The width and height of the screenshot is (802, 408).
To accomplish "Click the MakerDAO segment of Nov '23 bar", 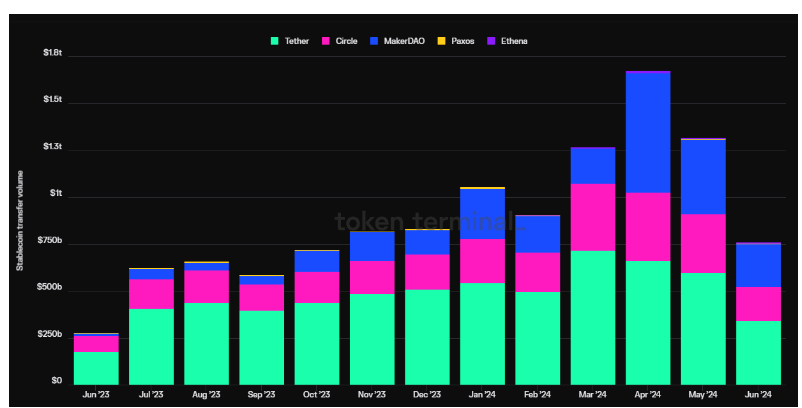I will [x=372, y=246].
